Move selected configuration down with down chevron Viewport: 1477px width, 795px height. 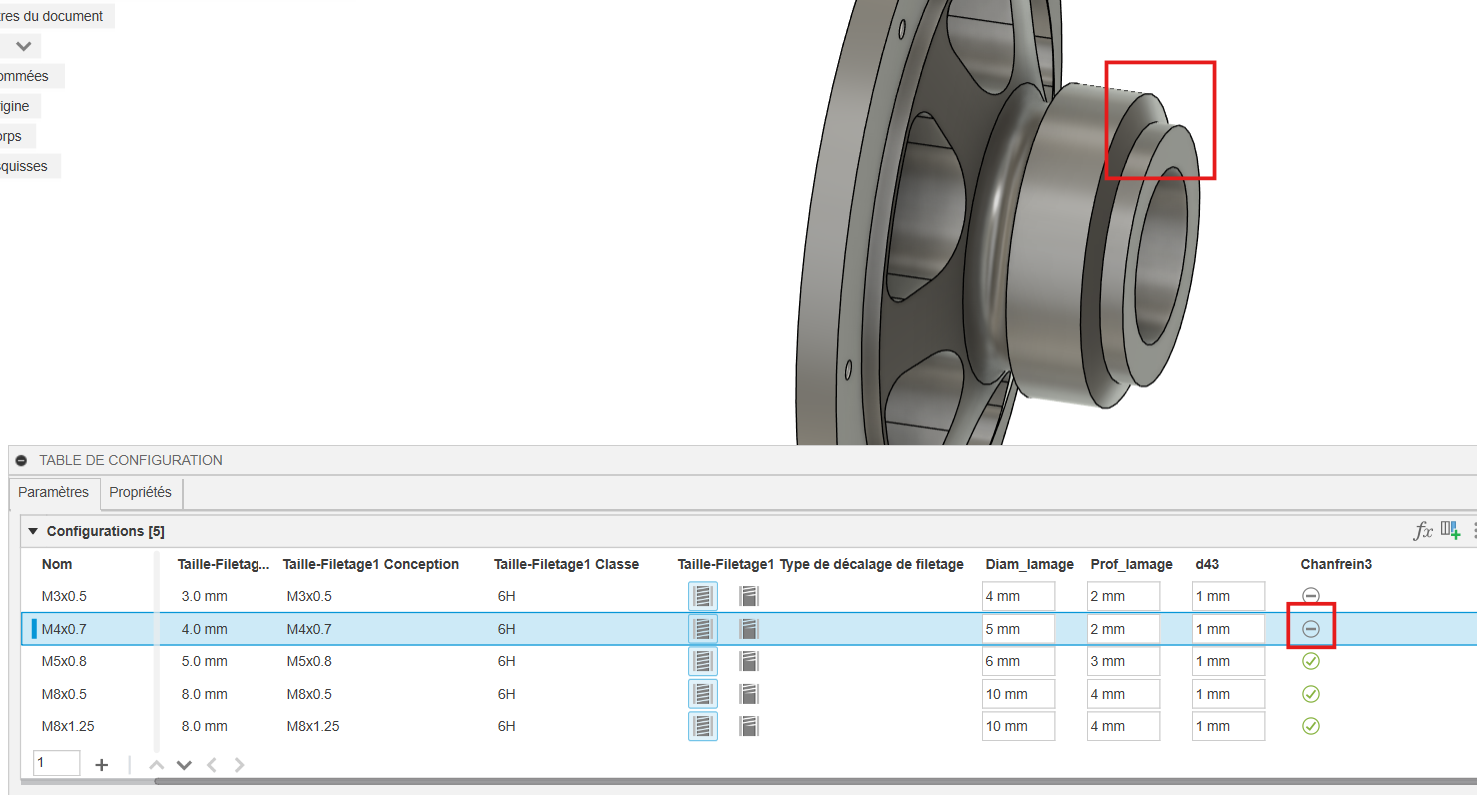184,765
